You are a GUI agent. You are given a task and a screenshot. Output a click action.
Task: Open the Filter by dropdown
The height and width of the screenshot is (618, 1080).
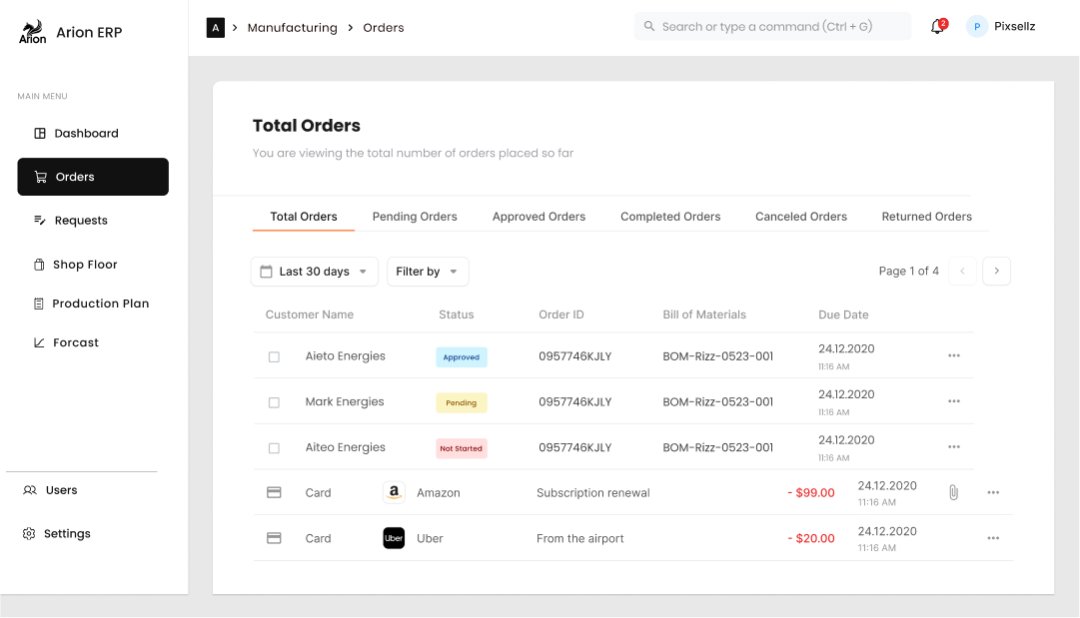coord(428,271)
